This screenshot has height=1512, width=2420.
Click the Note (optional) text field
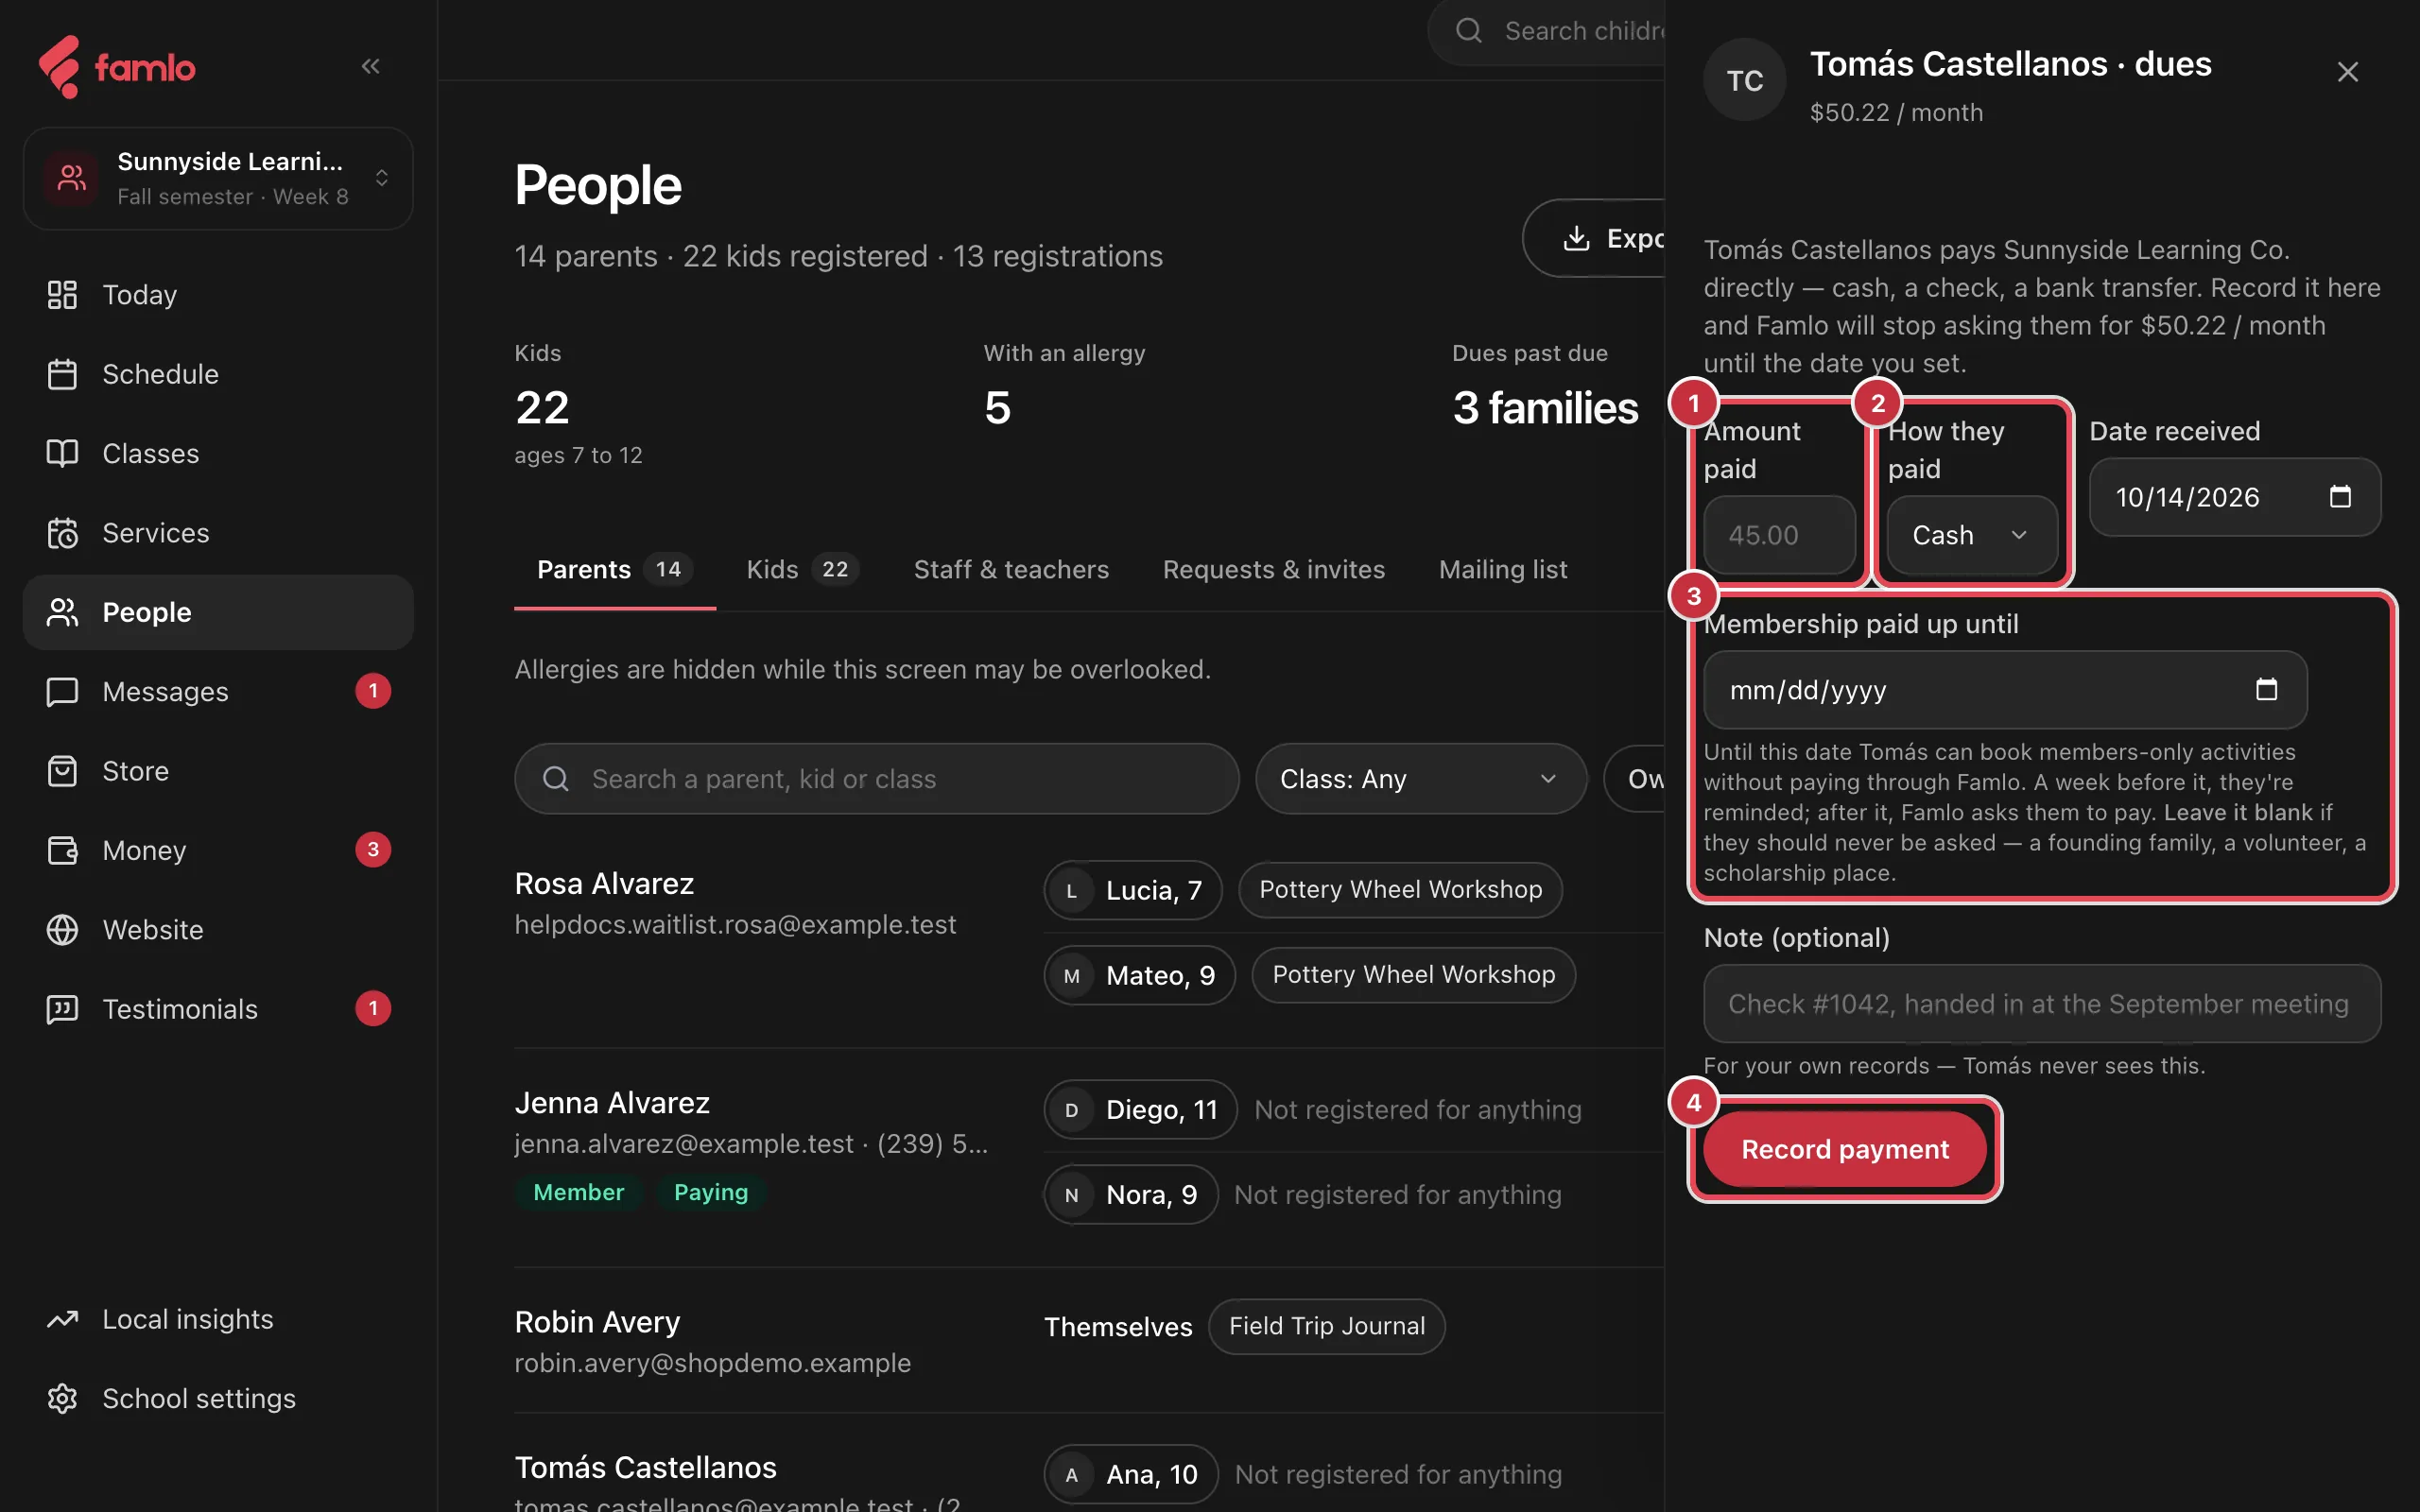(2041, 1003)
